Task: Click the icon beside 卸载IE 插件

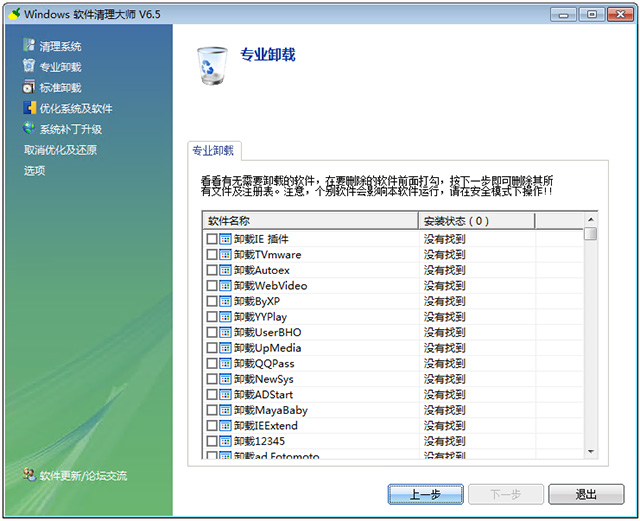Action: click(x=225, y=239)
